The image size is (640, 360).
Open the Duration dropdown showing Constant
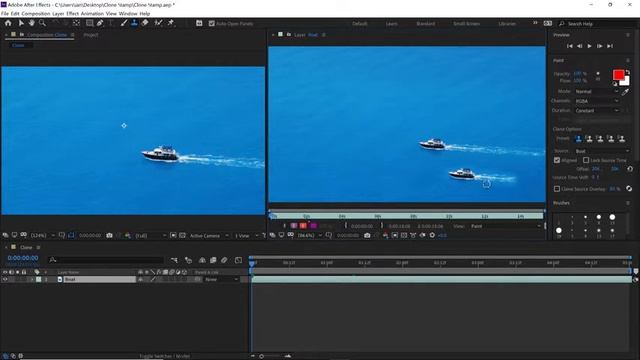click(597, 111)
